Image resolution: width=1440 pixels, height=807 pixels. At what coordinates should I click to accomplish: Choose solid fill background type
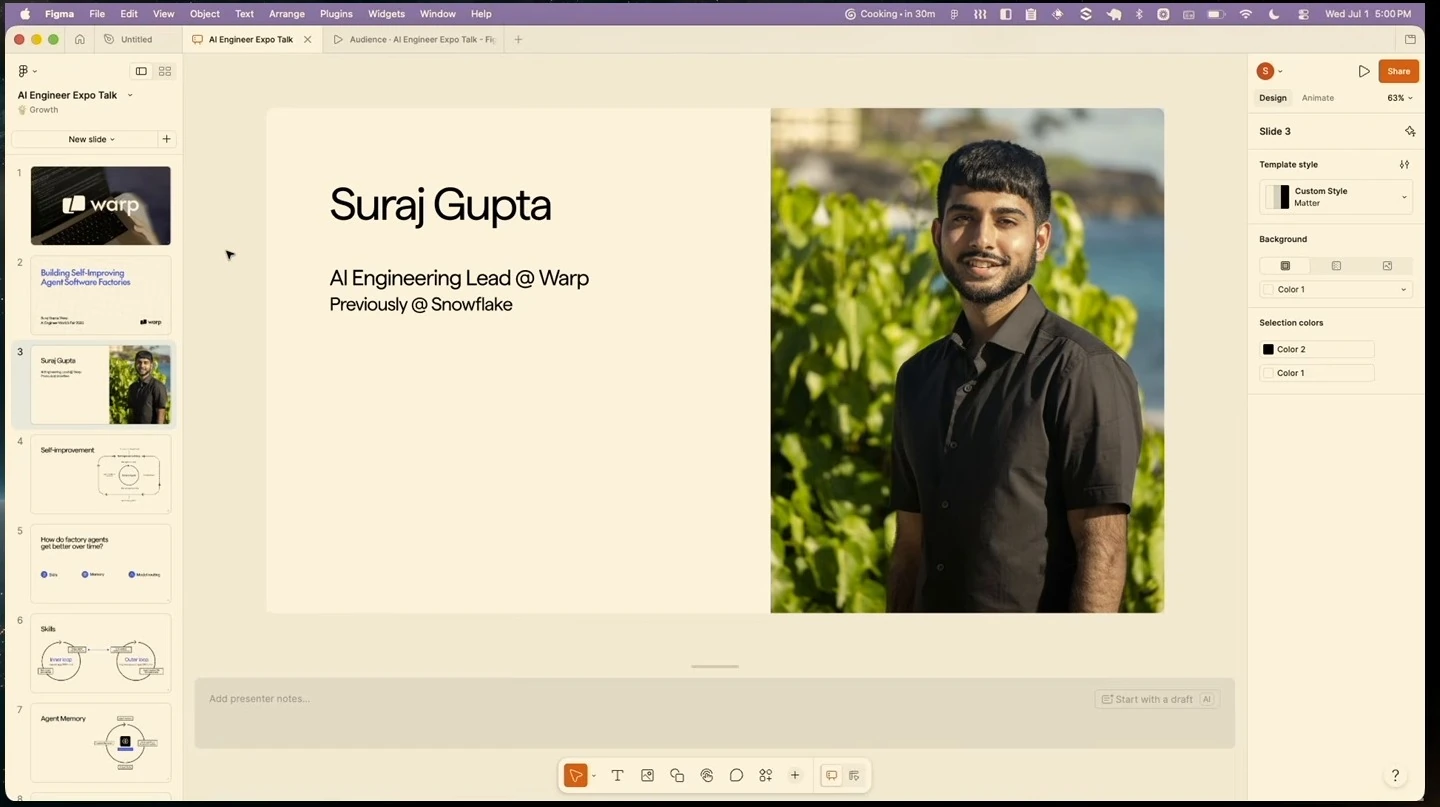(1285, 266)
